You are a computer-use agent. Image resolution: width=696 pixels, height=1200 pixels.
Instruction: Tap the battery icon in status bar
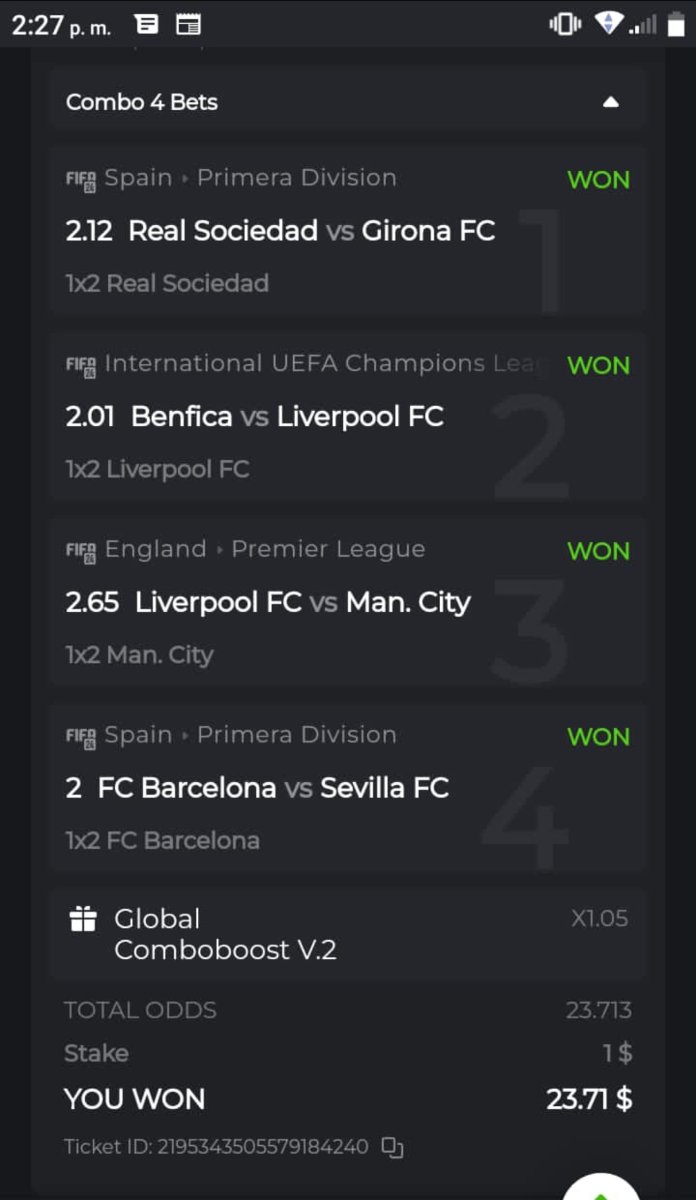676,24
